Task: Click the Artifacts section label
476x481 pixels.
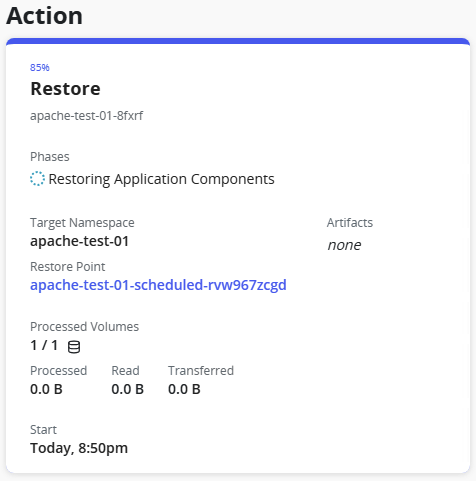Action: 350,223
